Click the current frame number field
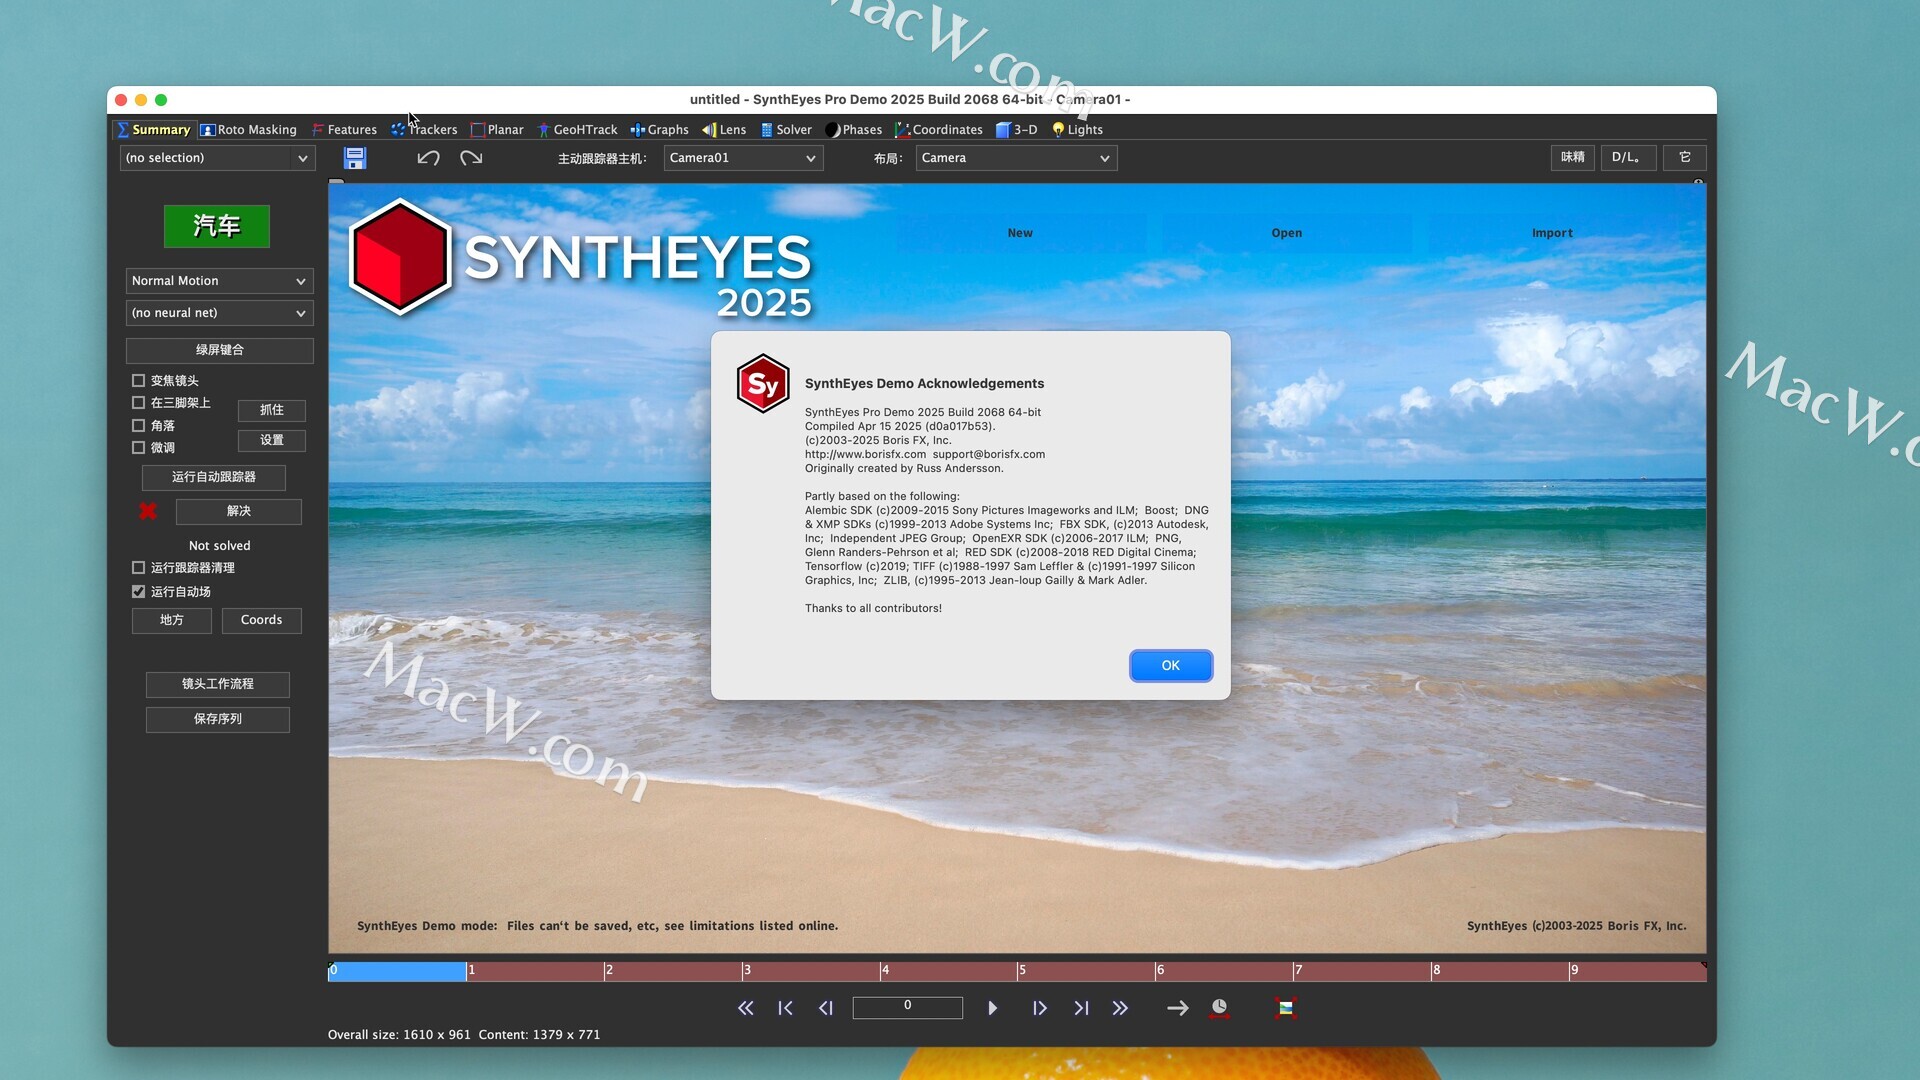 click(907, 1007)
